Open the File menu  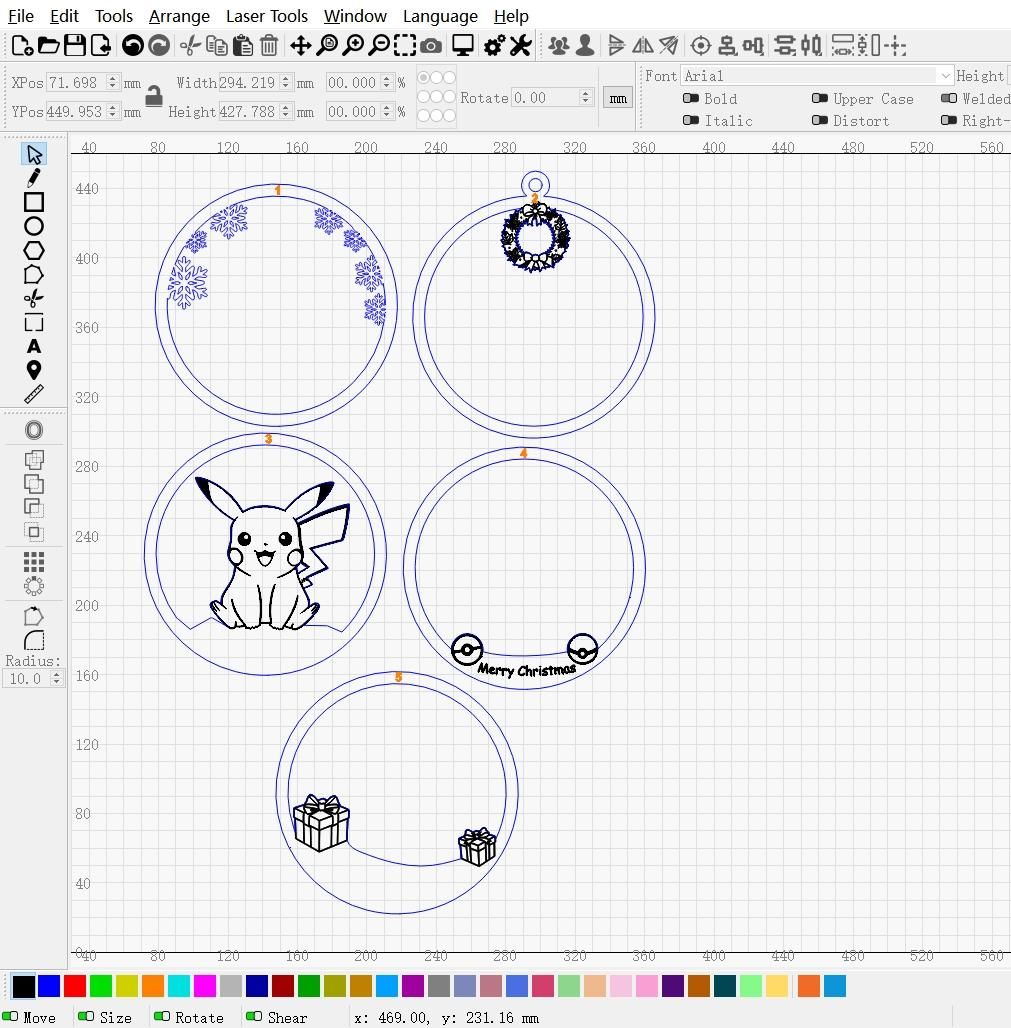tap(20, 16)
